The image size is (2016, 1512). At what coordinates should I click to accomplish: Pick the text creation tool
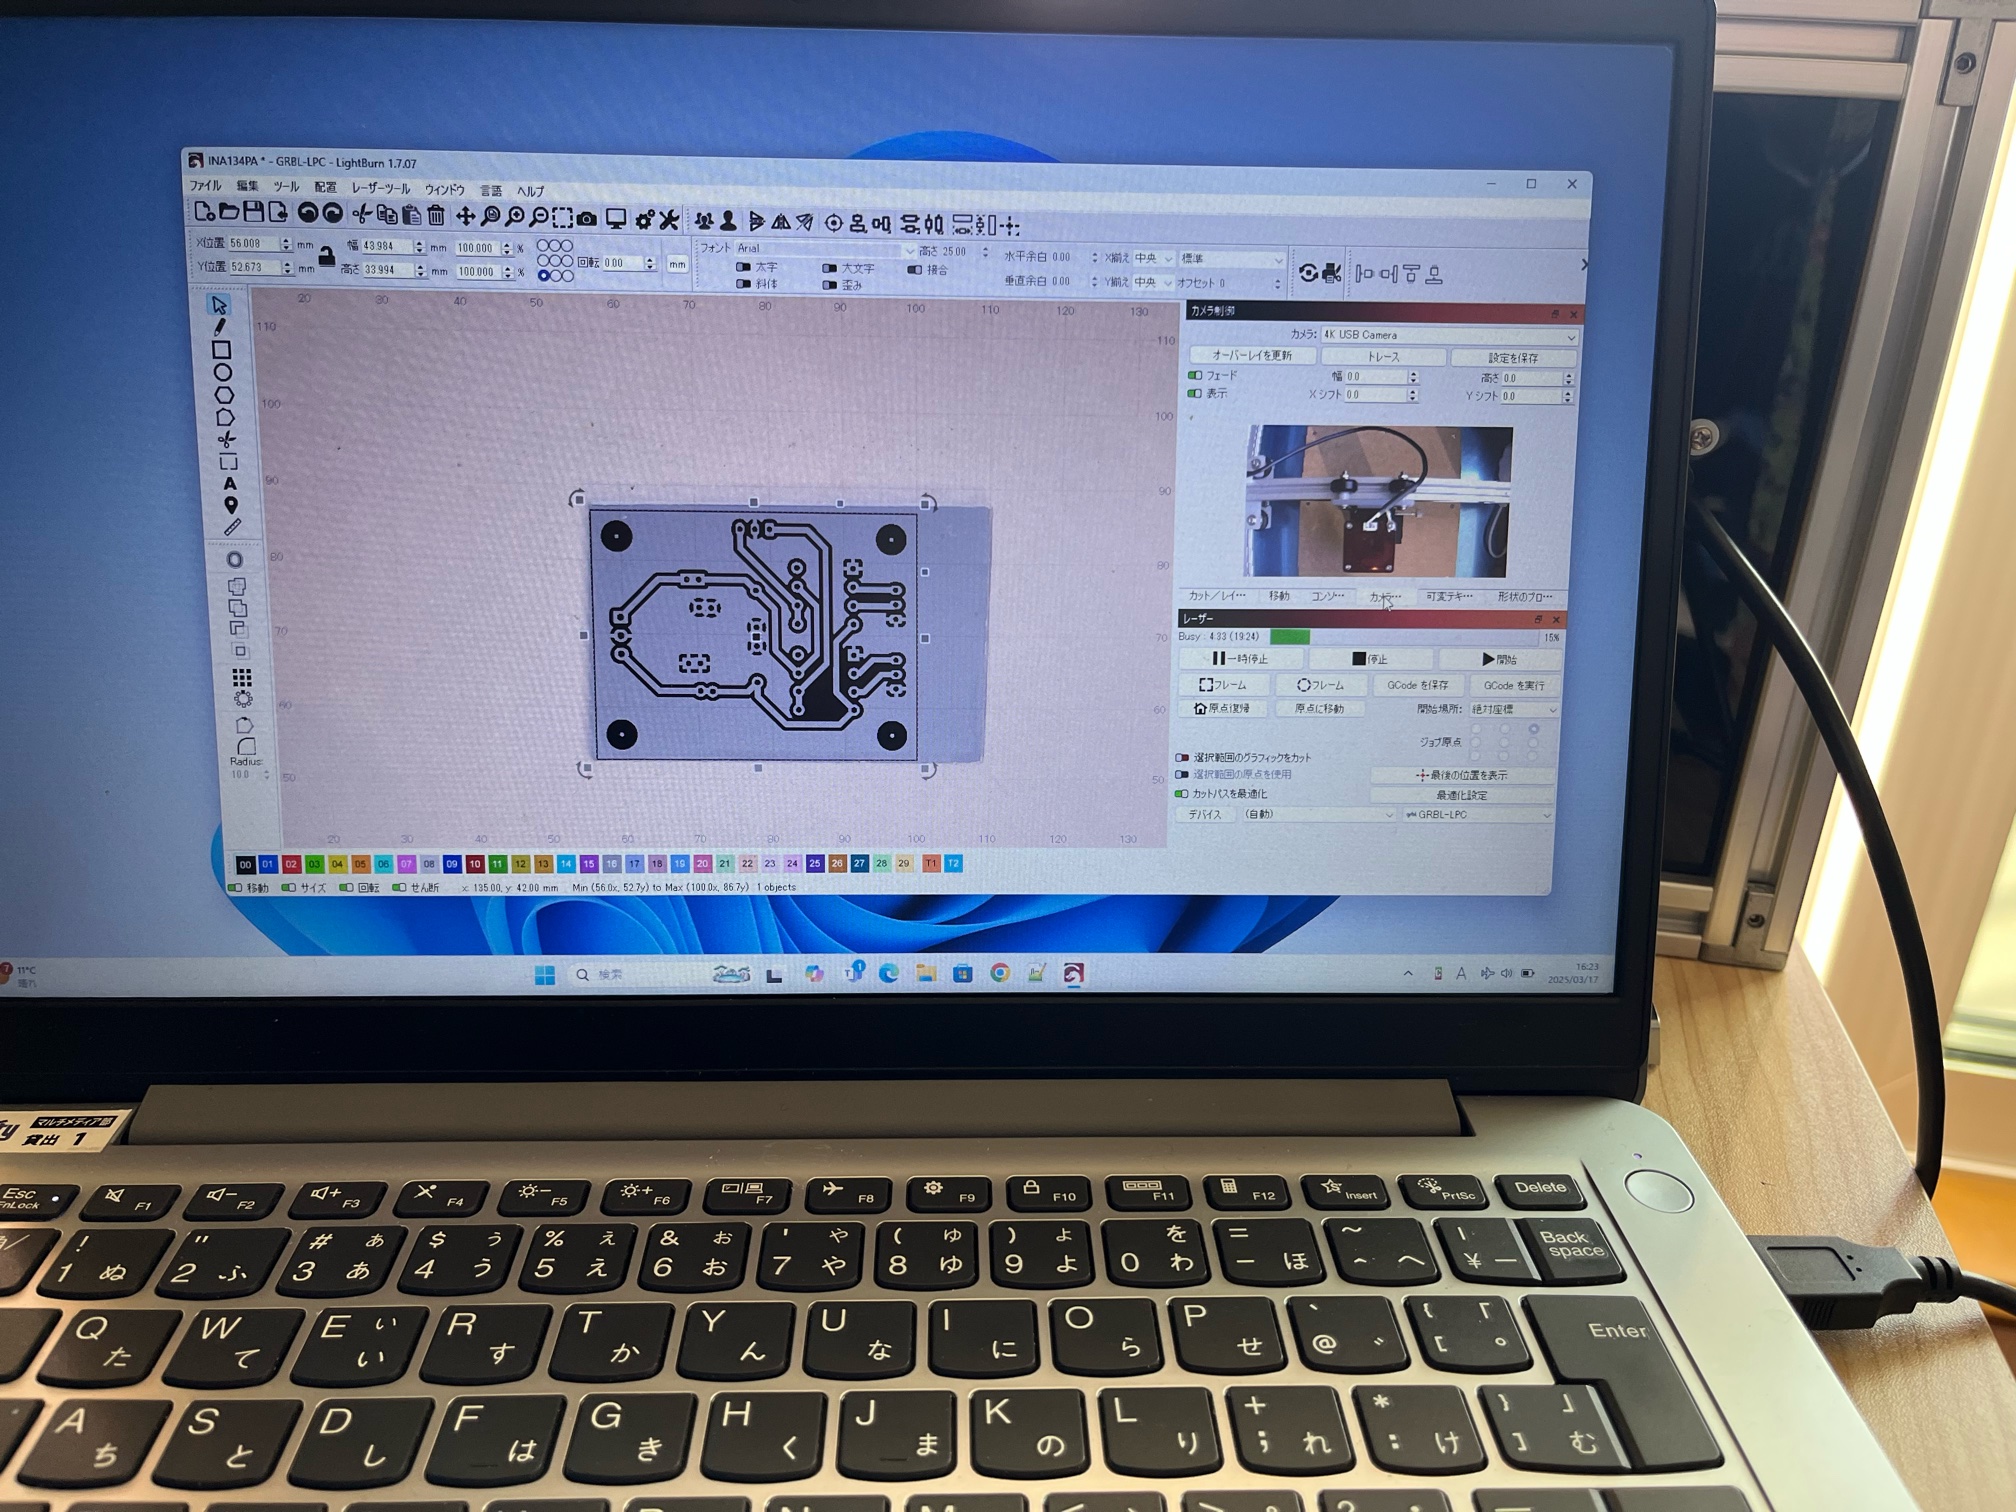[x=229, y=484]
